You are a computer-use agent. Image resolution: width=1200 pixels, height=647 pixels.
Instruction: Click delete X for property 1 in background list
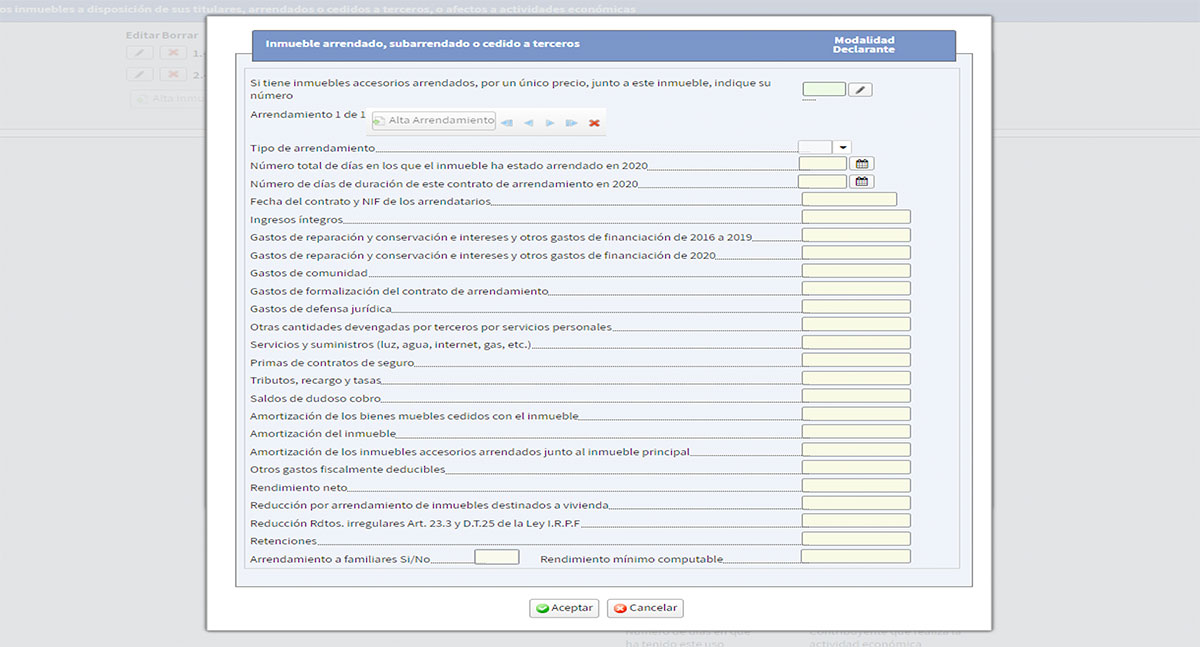point(173,52)
